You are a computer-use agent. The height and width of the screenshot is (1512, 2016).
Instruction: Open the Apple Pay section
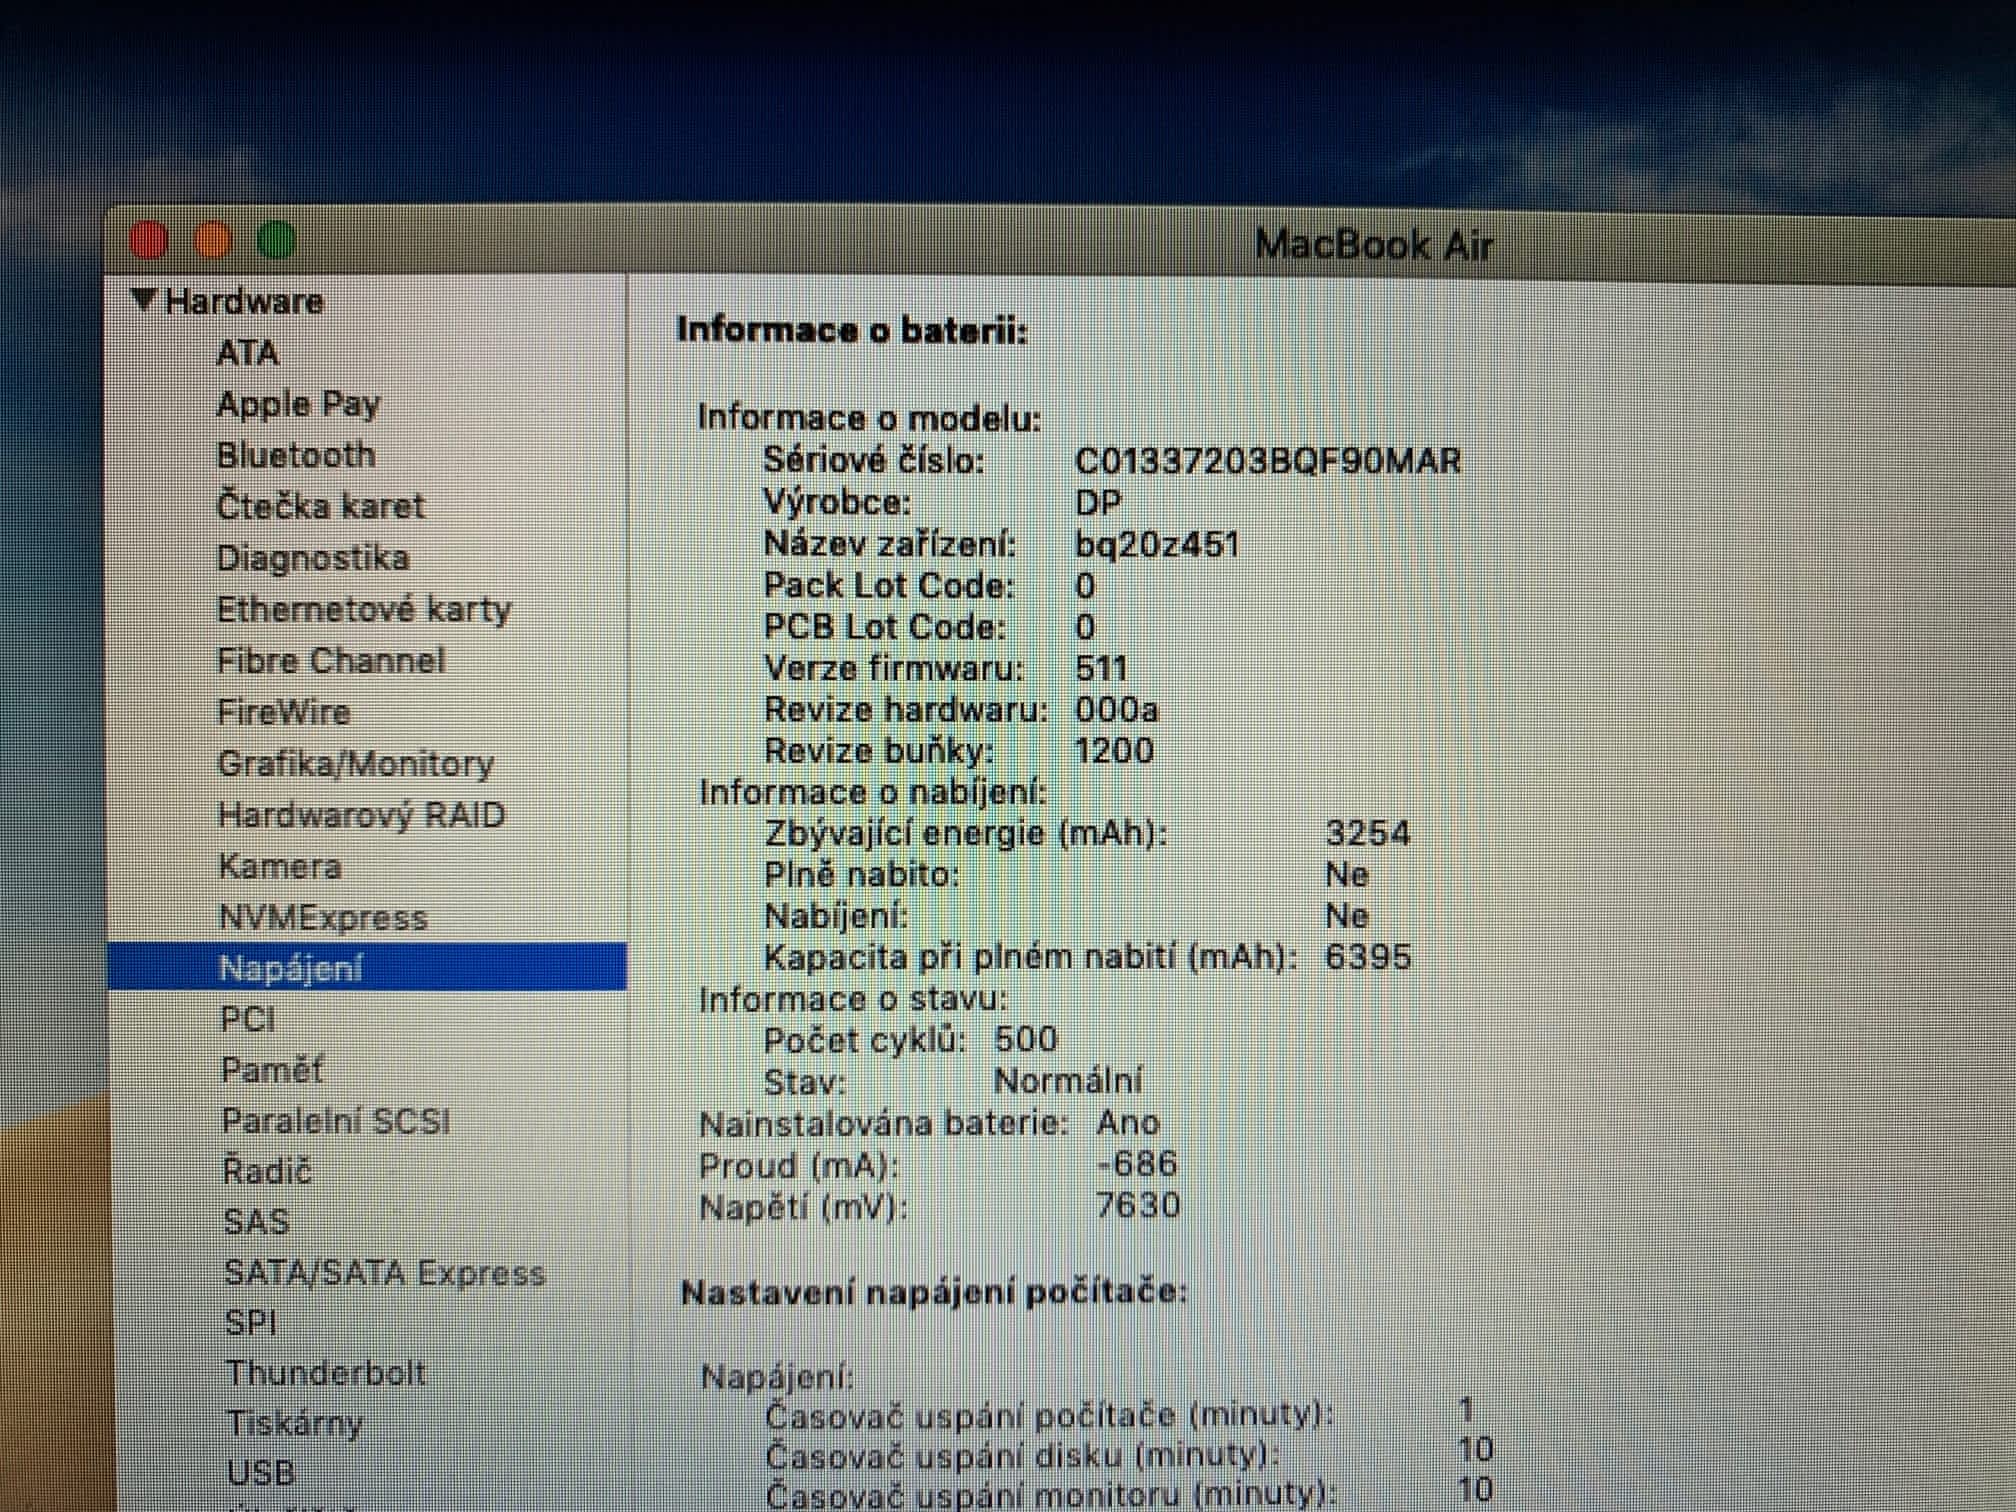pos(298,404)
